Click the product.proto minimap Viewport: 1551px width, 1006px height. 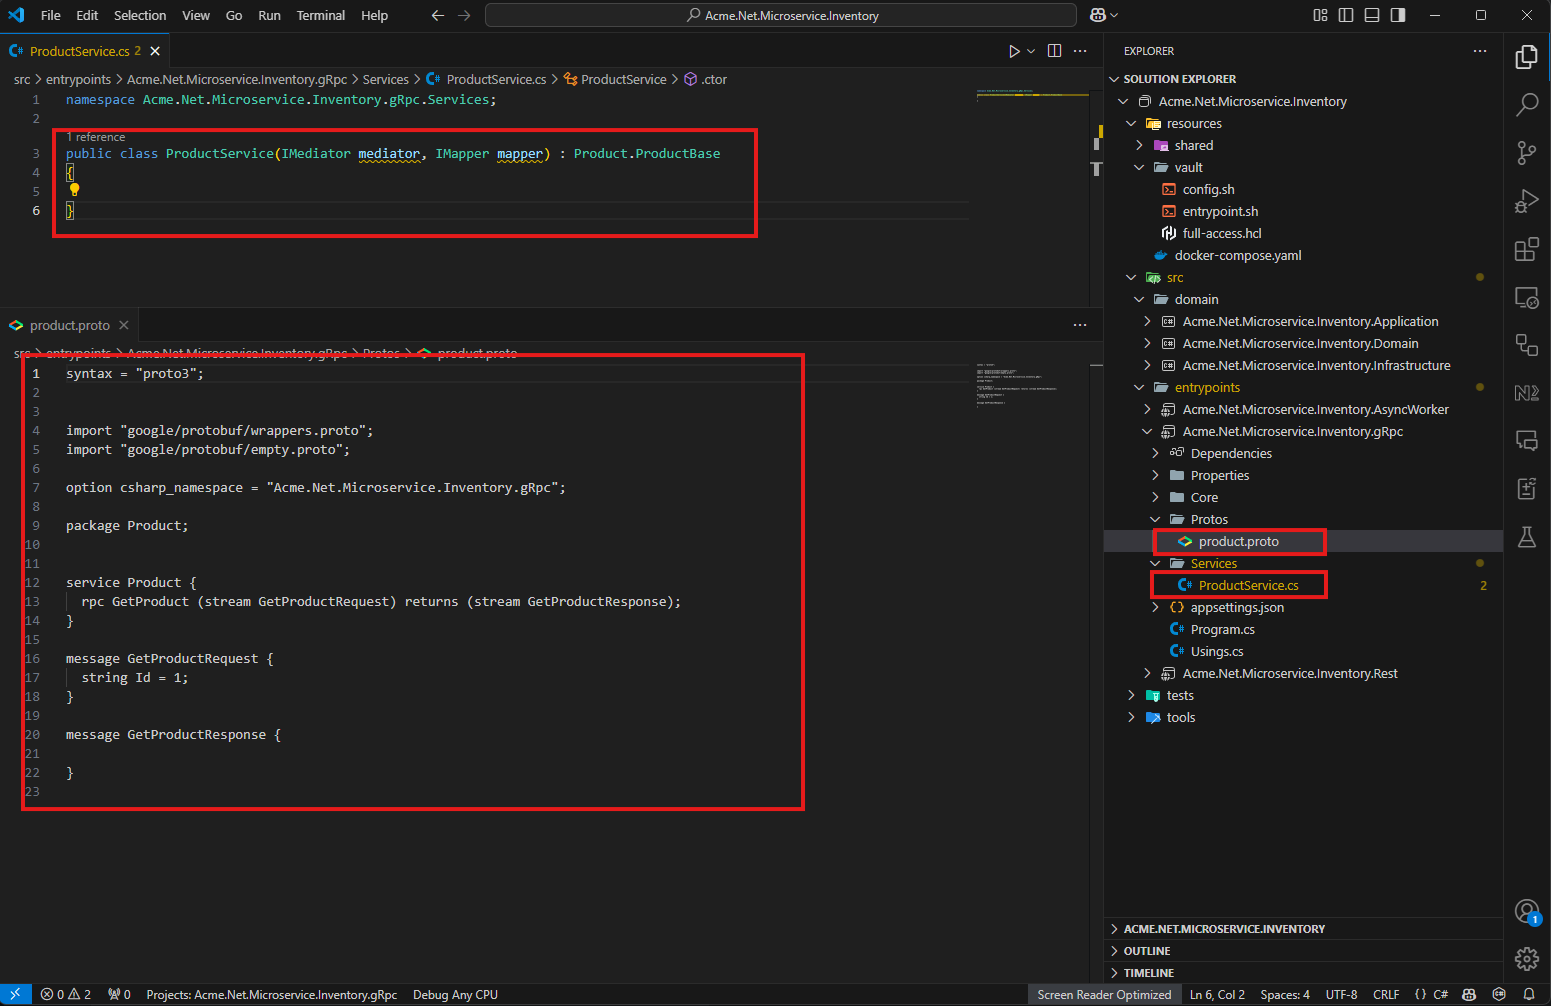coord(1031,385)
